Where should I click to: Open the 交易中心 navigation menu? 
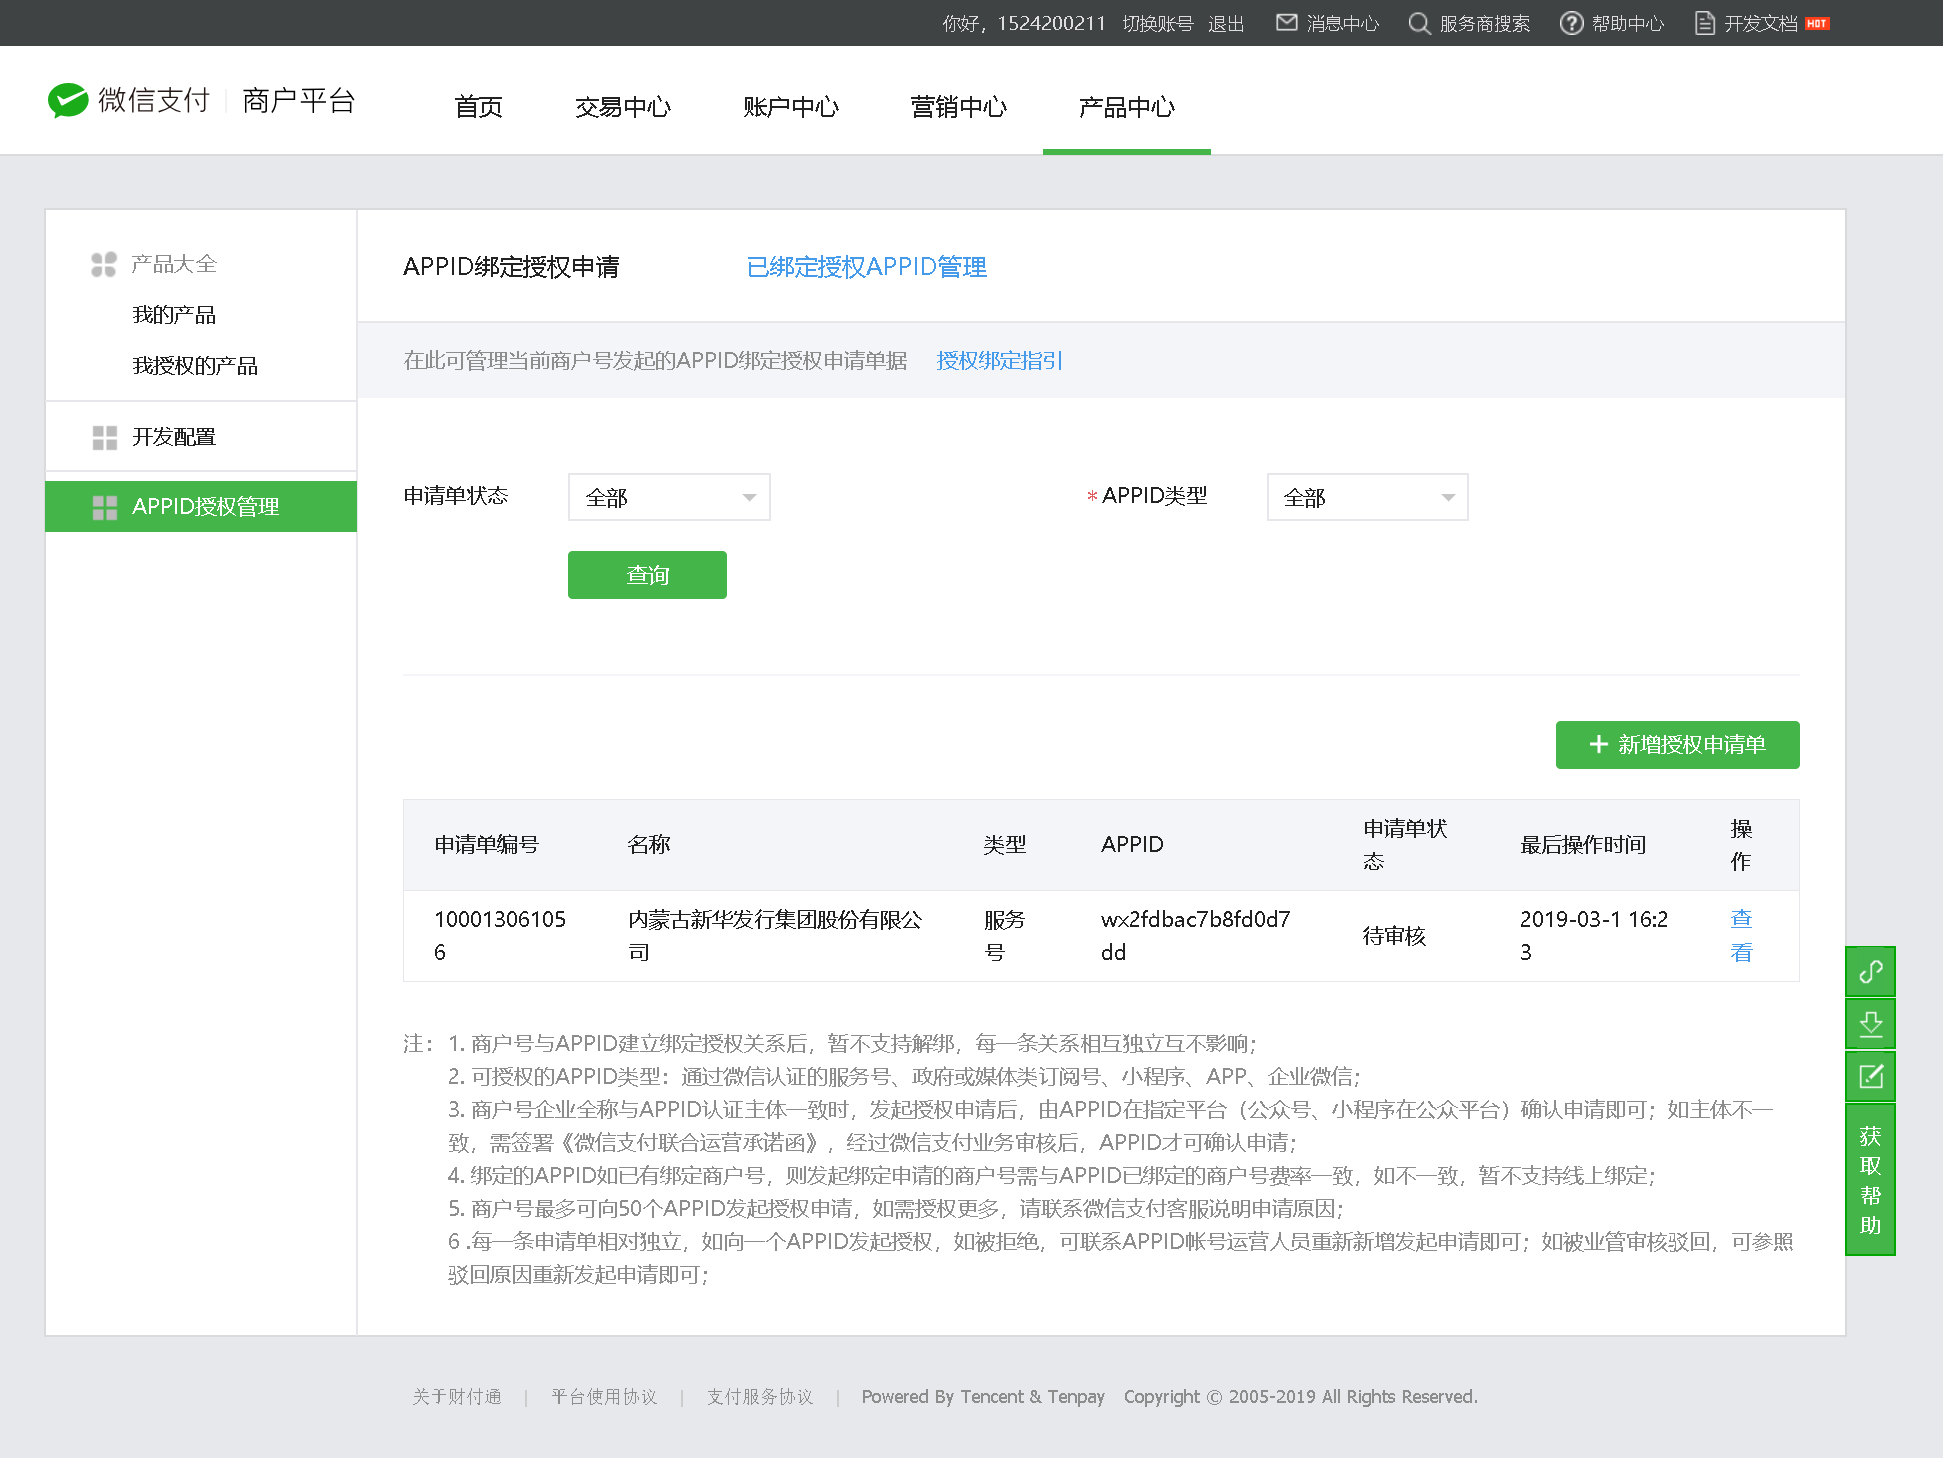click(x=622, y=107)
